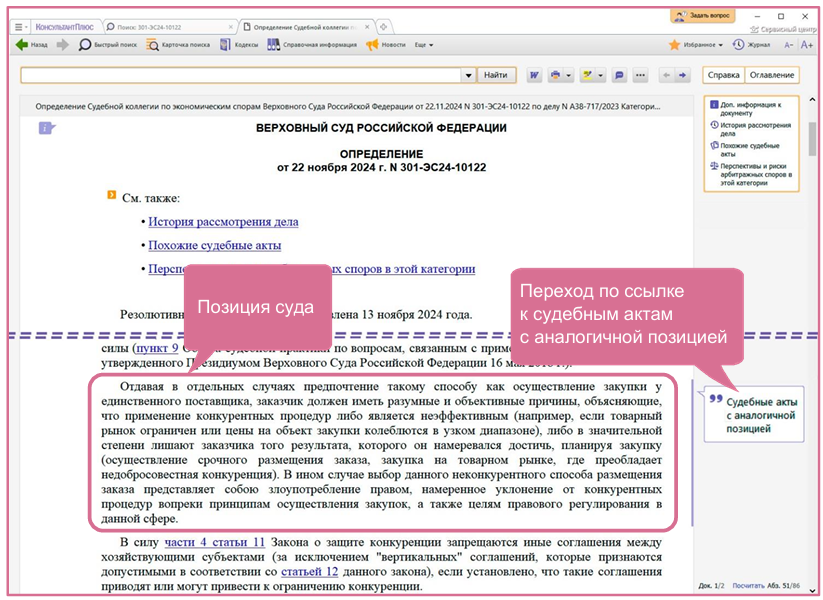Screen dimensions: 823x600
Task: Switch to the КонсультантПлюс start tab
Action: click(65, 27)
